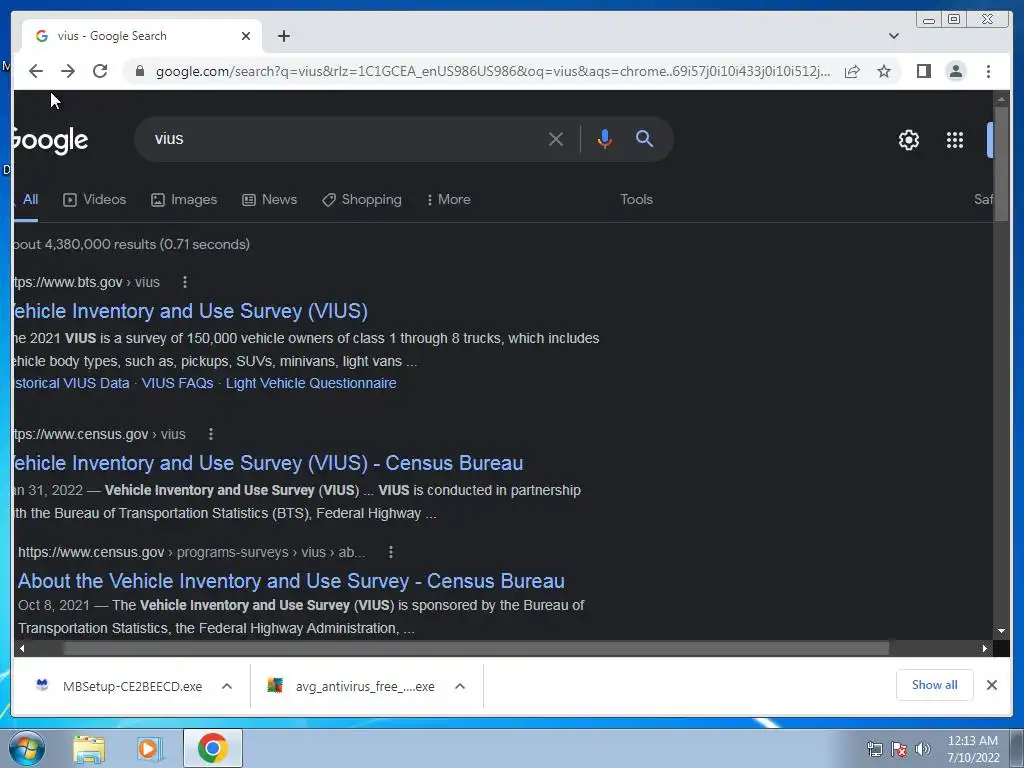
Task: Start voice search with the microphone
Action: coord(605,139)
